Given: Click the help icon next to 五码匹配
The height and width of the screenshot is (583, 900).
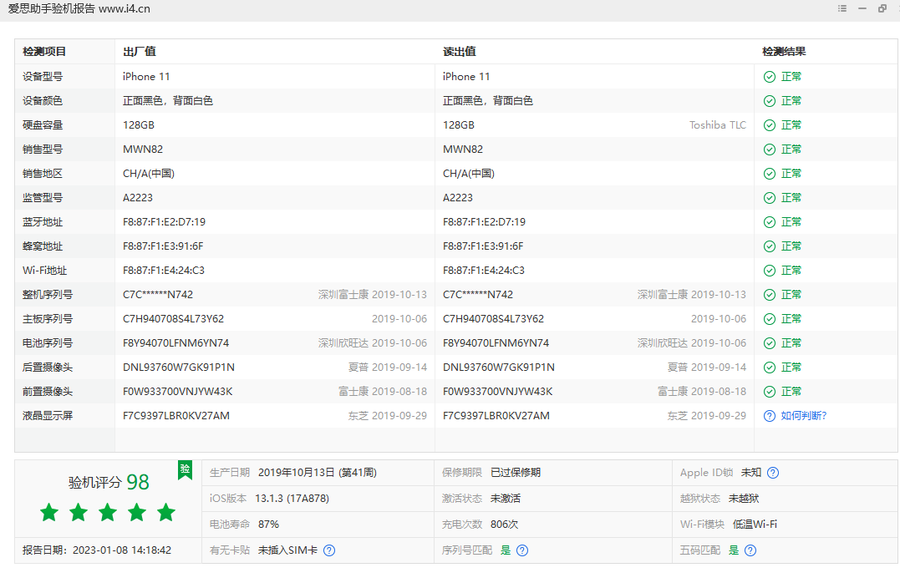Looking at the screenshot, I should pyautogui.click(x=750, y=550).
